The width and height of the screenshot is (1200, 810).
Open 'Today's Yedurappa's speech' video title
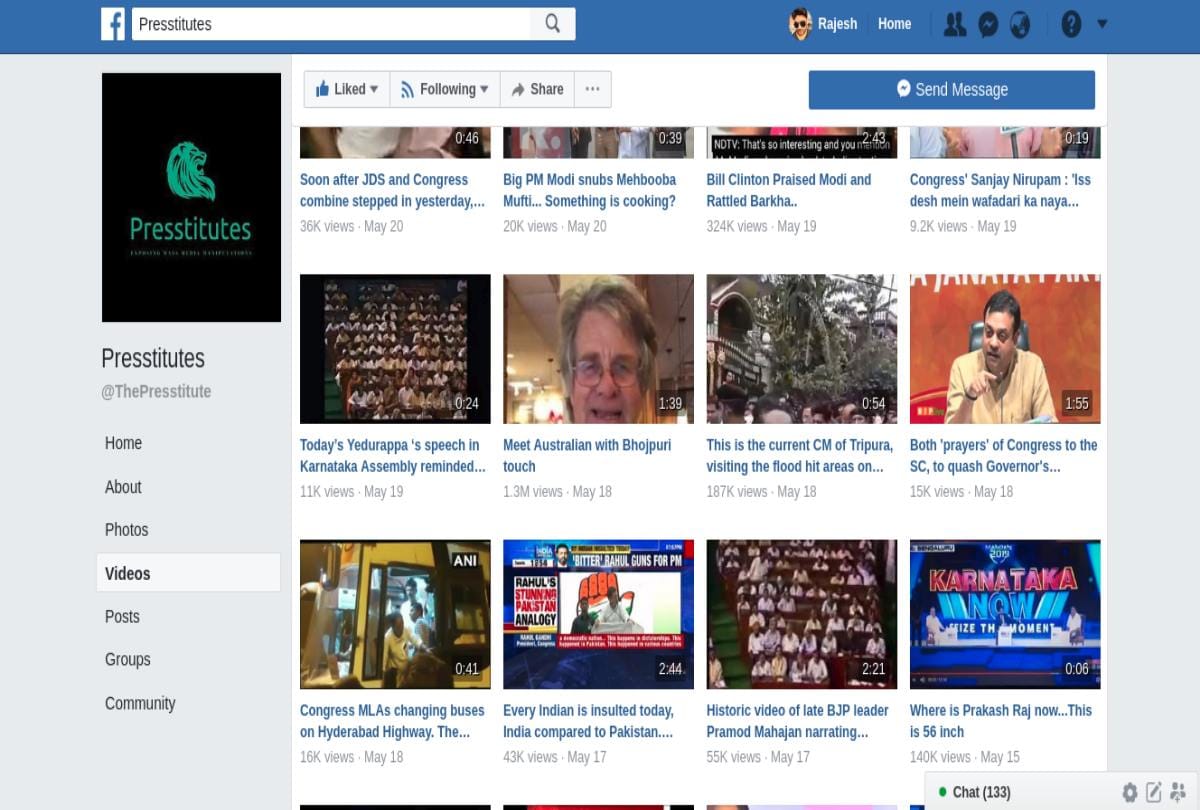coord(393,456)
